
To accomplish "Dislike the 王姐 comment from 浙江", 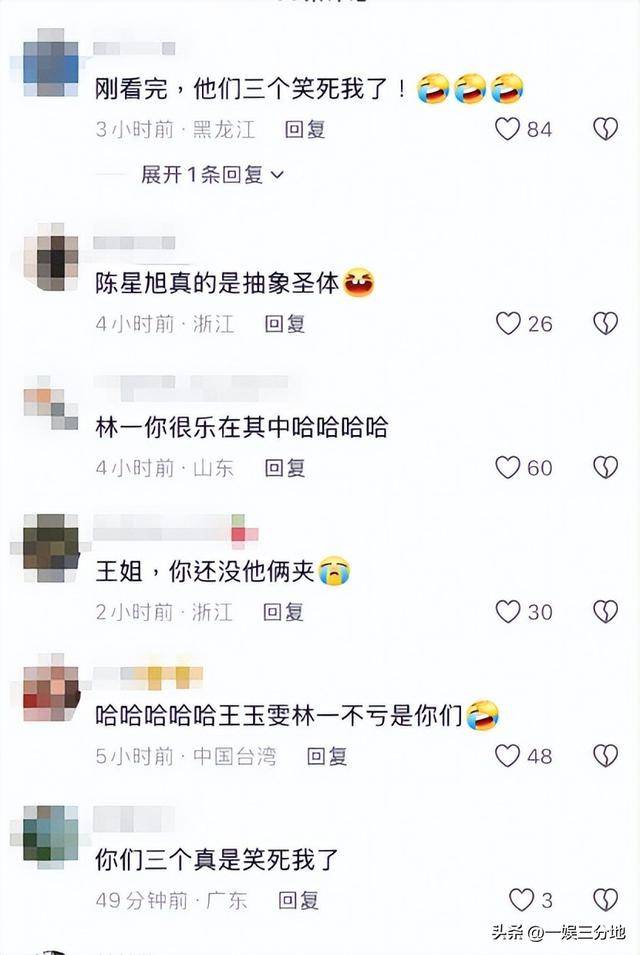I will click(605, 611).
